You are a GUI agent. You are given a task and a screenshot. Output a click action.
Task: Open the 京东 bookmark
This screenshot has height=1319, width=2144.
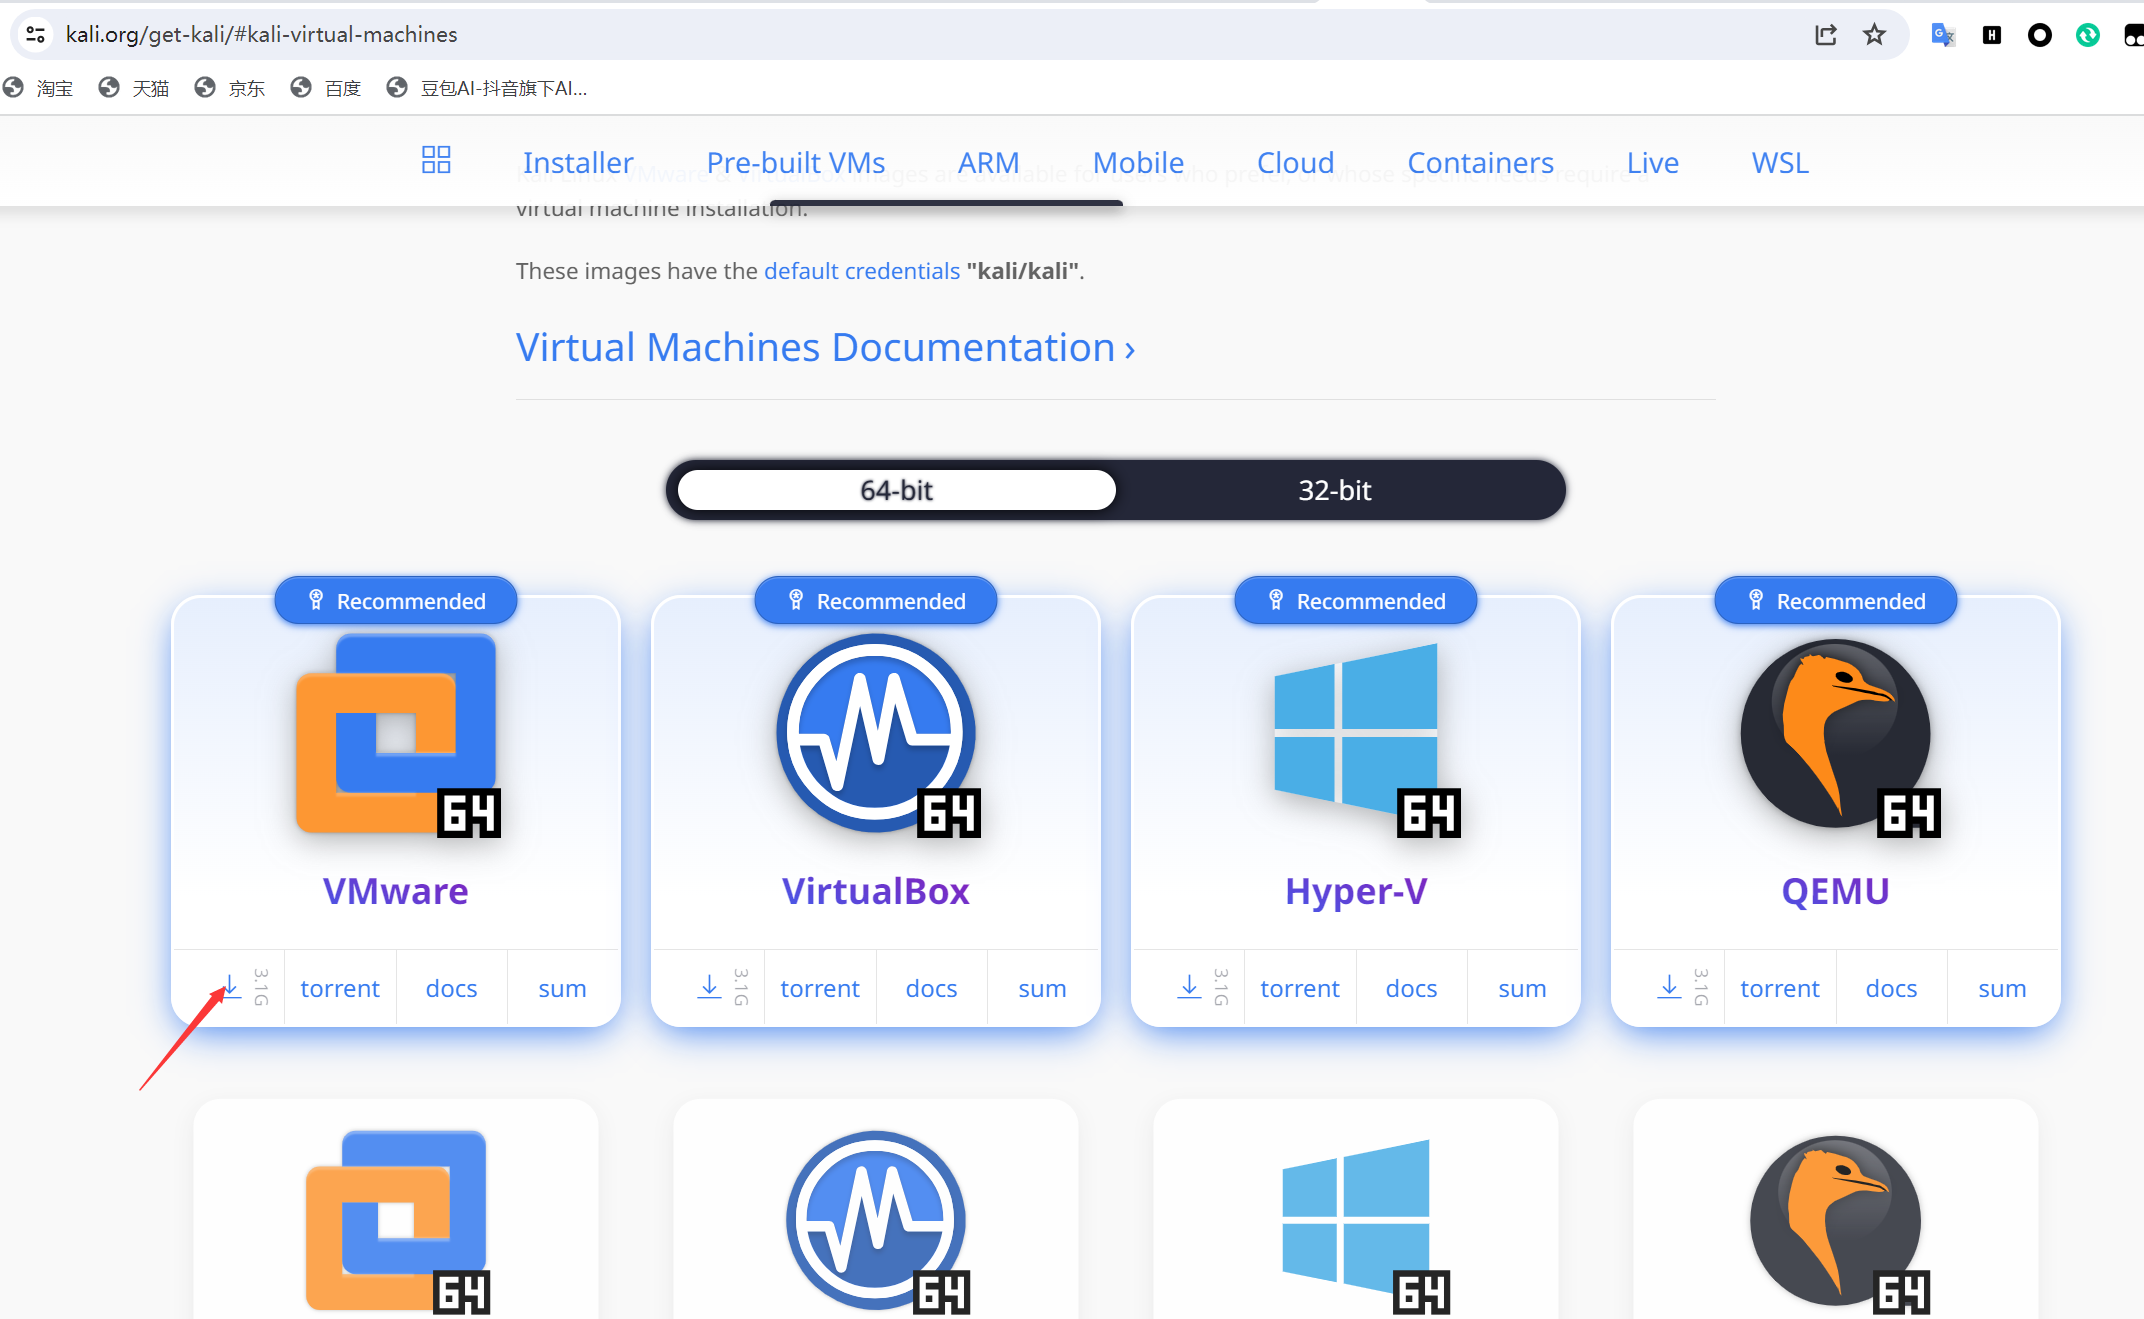230,88
